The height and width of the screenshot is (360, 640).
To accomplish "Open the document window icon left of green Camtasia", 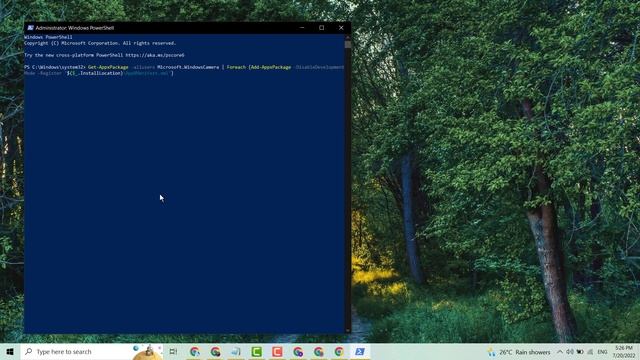I will point(236,351).
